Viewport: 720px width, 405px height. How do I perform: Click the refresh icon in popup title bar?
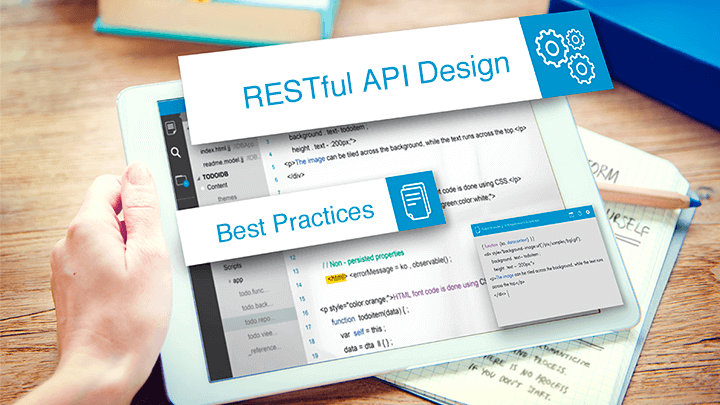pos(579,213)
